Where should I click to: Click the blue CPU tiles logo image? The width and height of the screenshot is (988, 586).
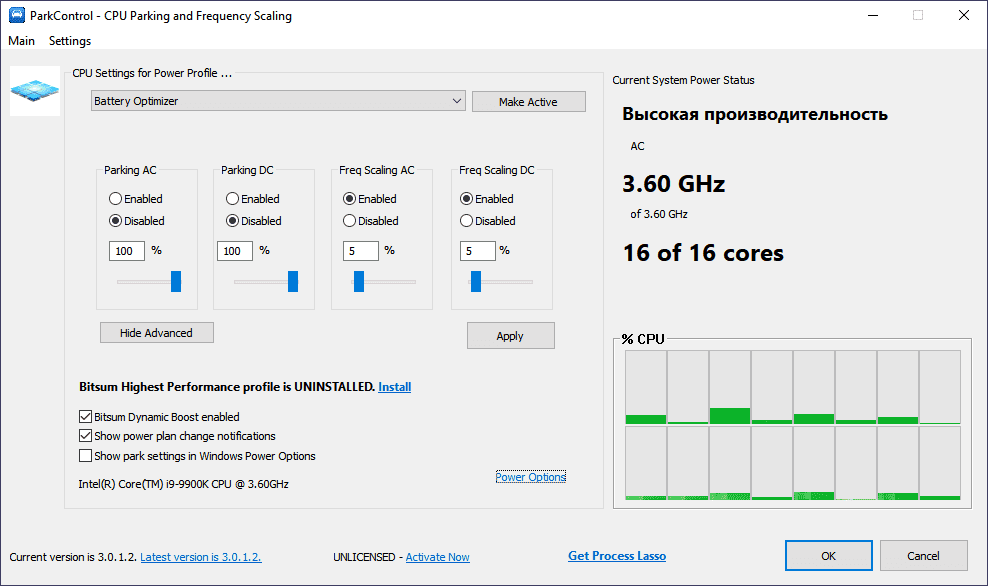point(35,91)
